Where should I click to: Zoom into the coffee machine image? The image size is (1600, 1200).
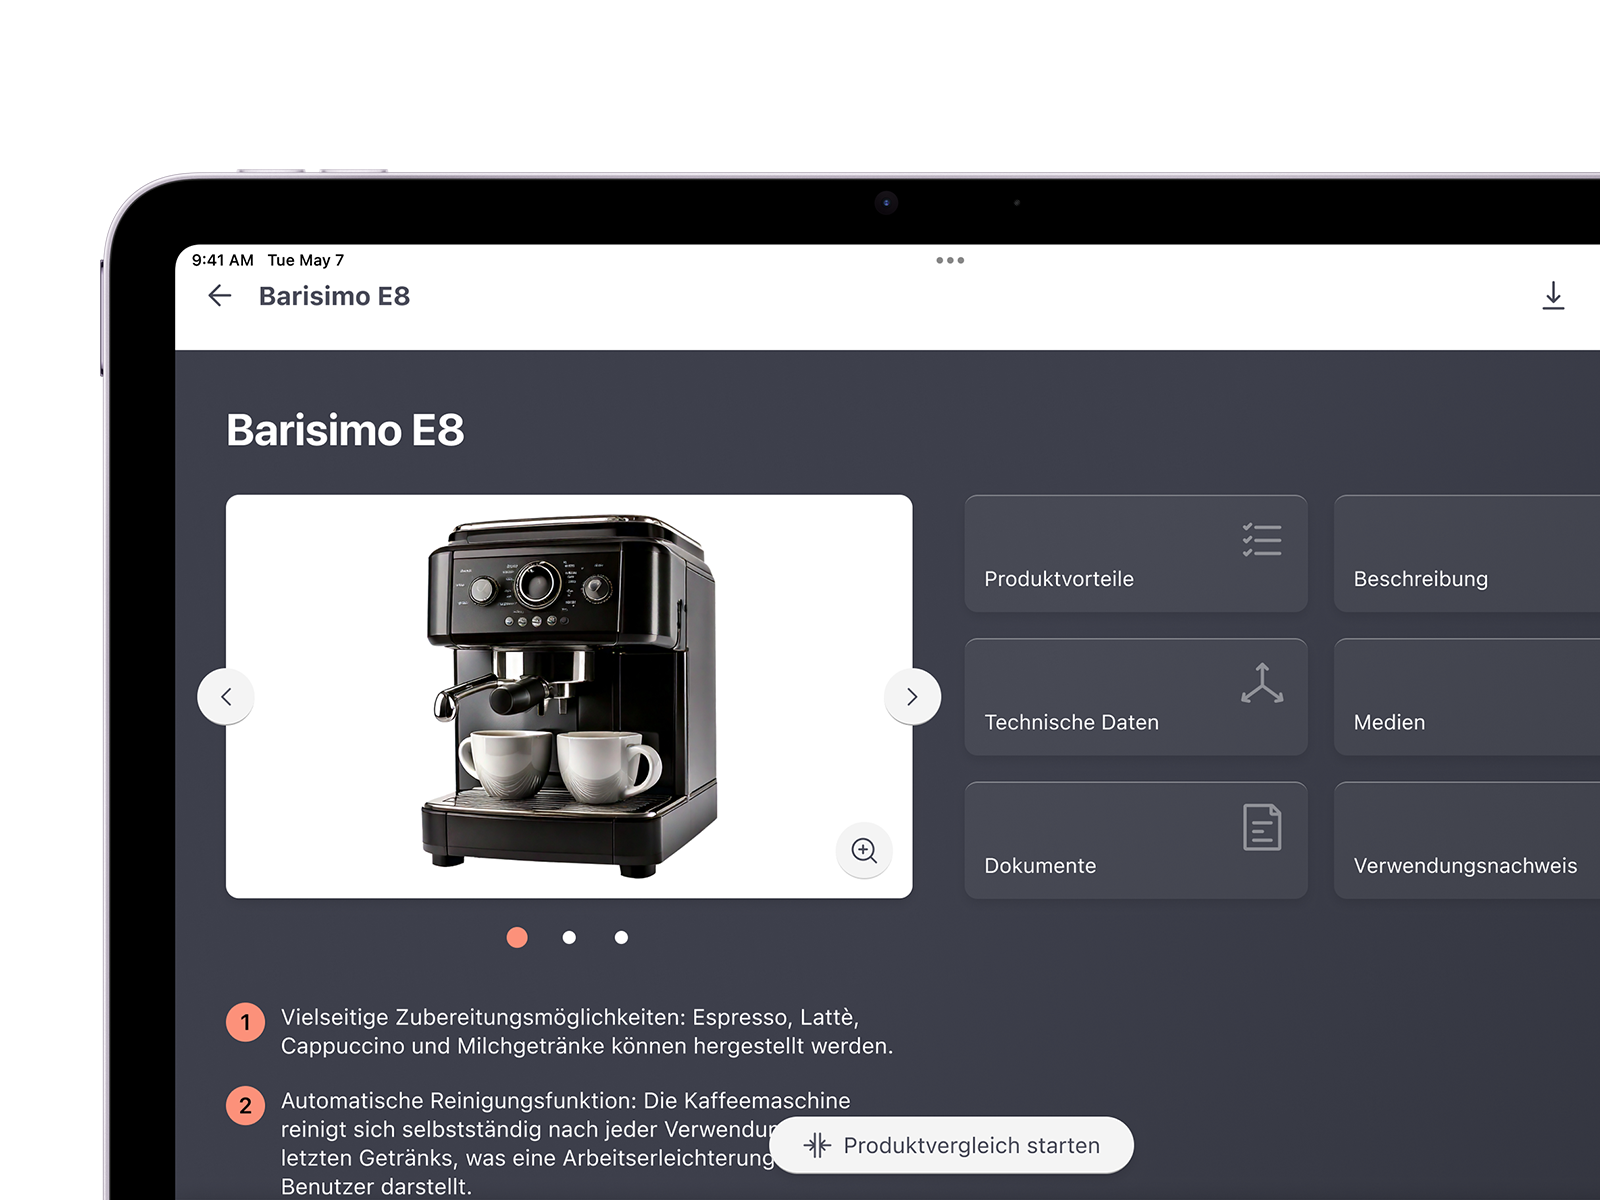pos(864,851)
